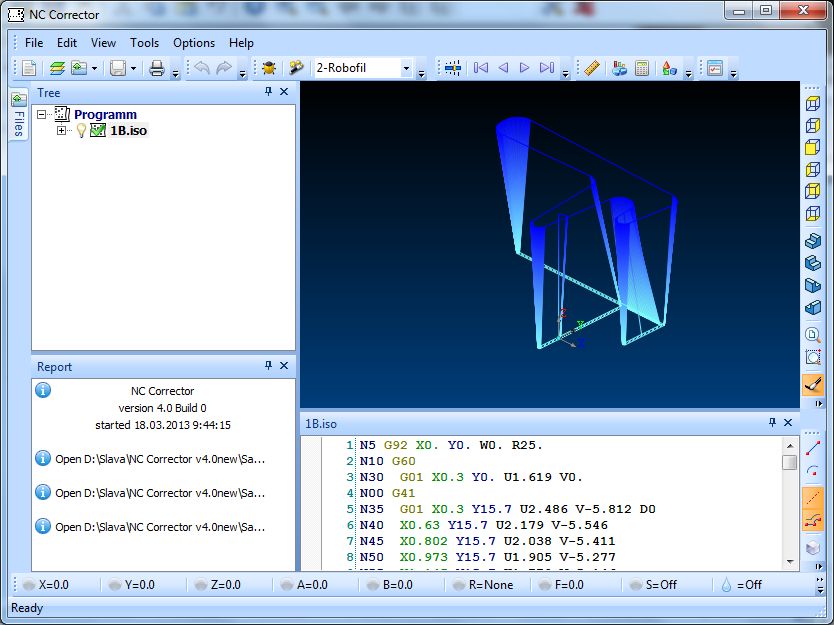This screenshot has width=834, height=625.
Task: Select the fourth cube view icon
Action: (812, 169)
